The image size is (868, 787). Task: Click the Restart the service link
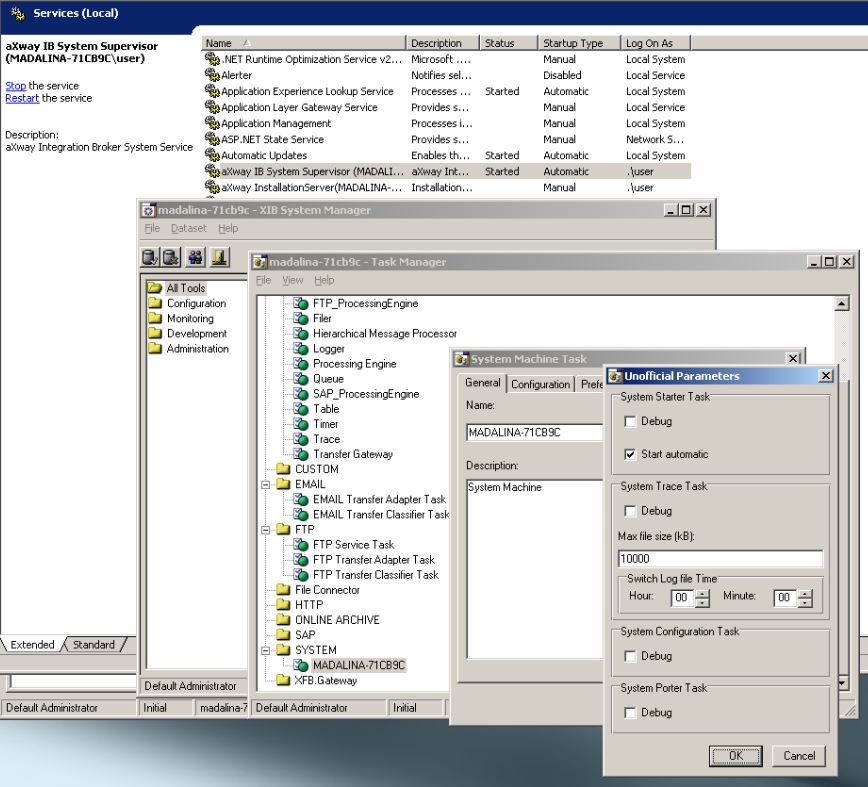click(21, 98)
